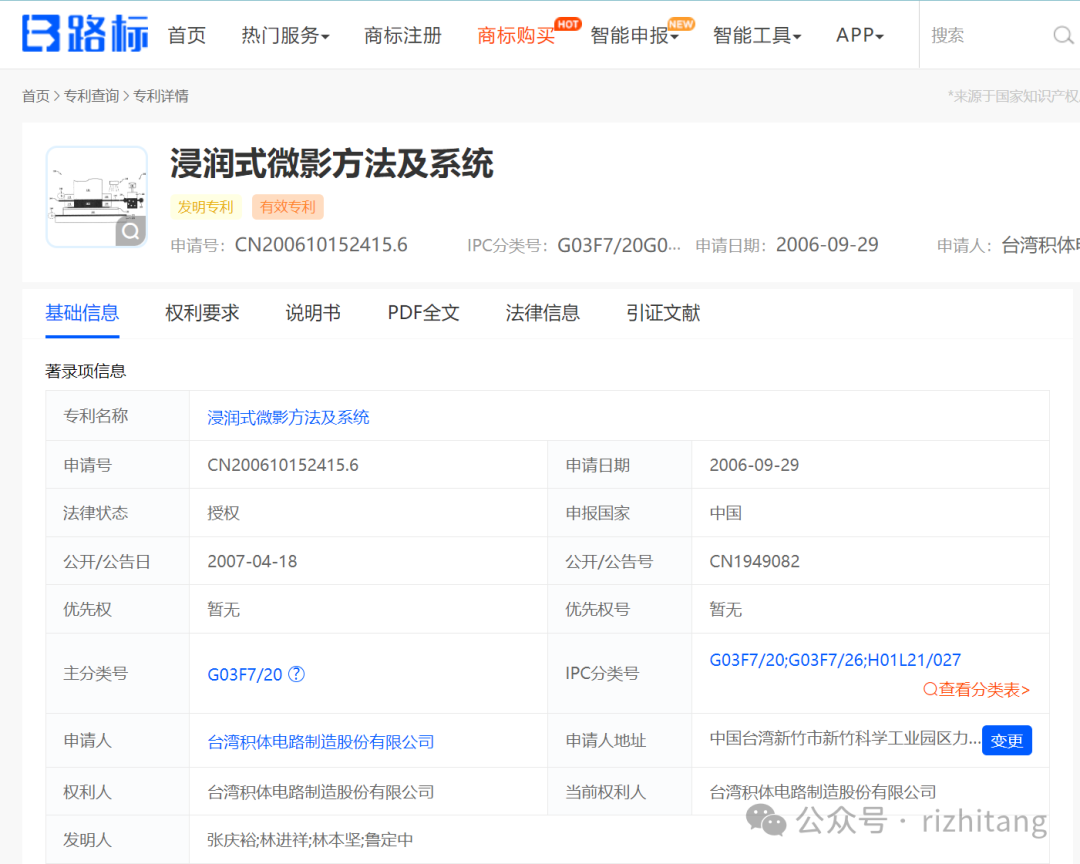Select the 当前权利人 company name

[823, 792]
